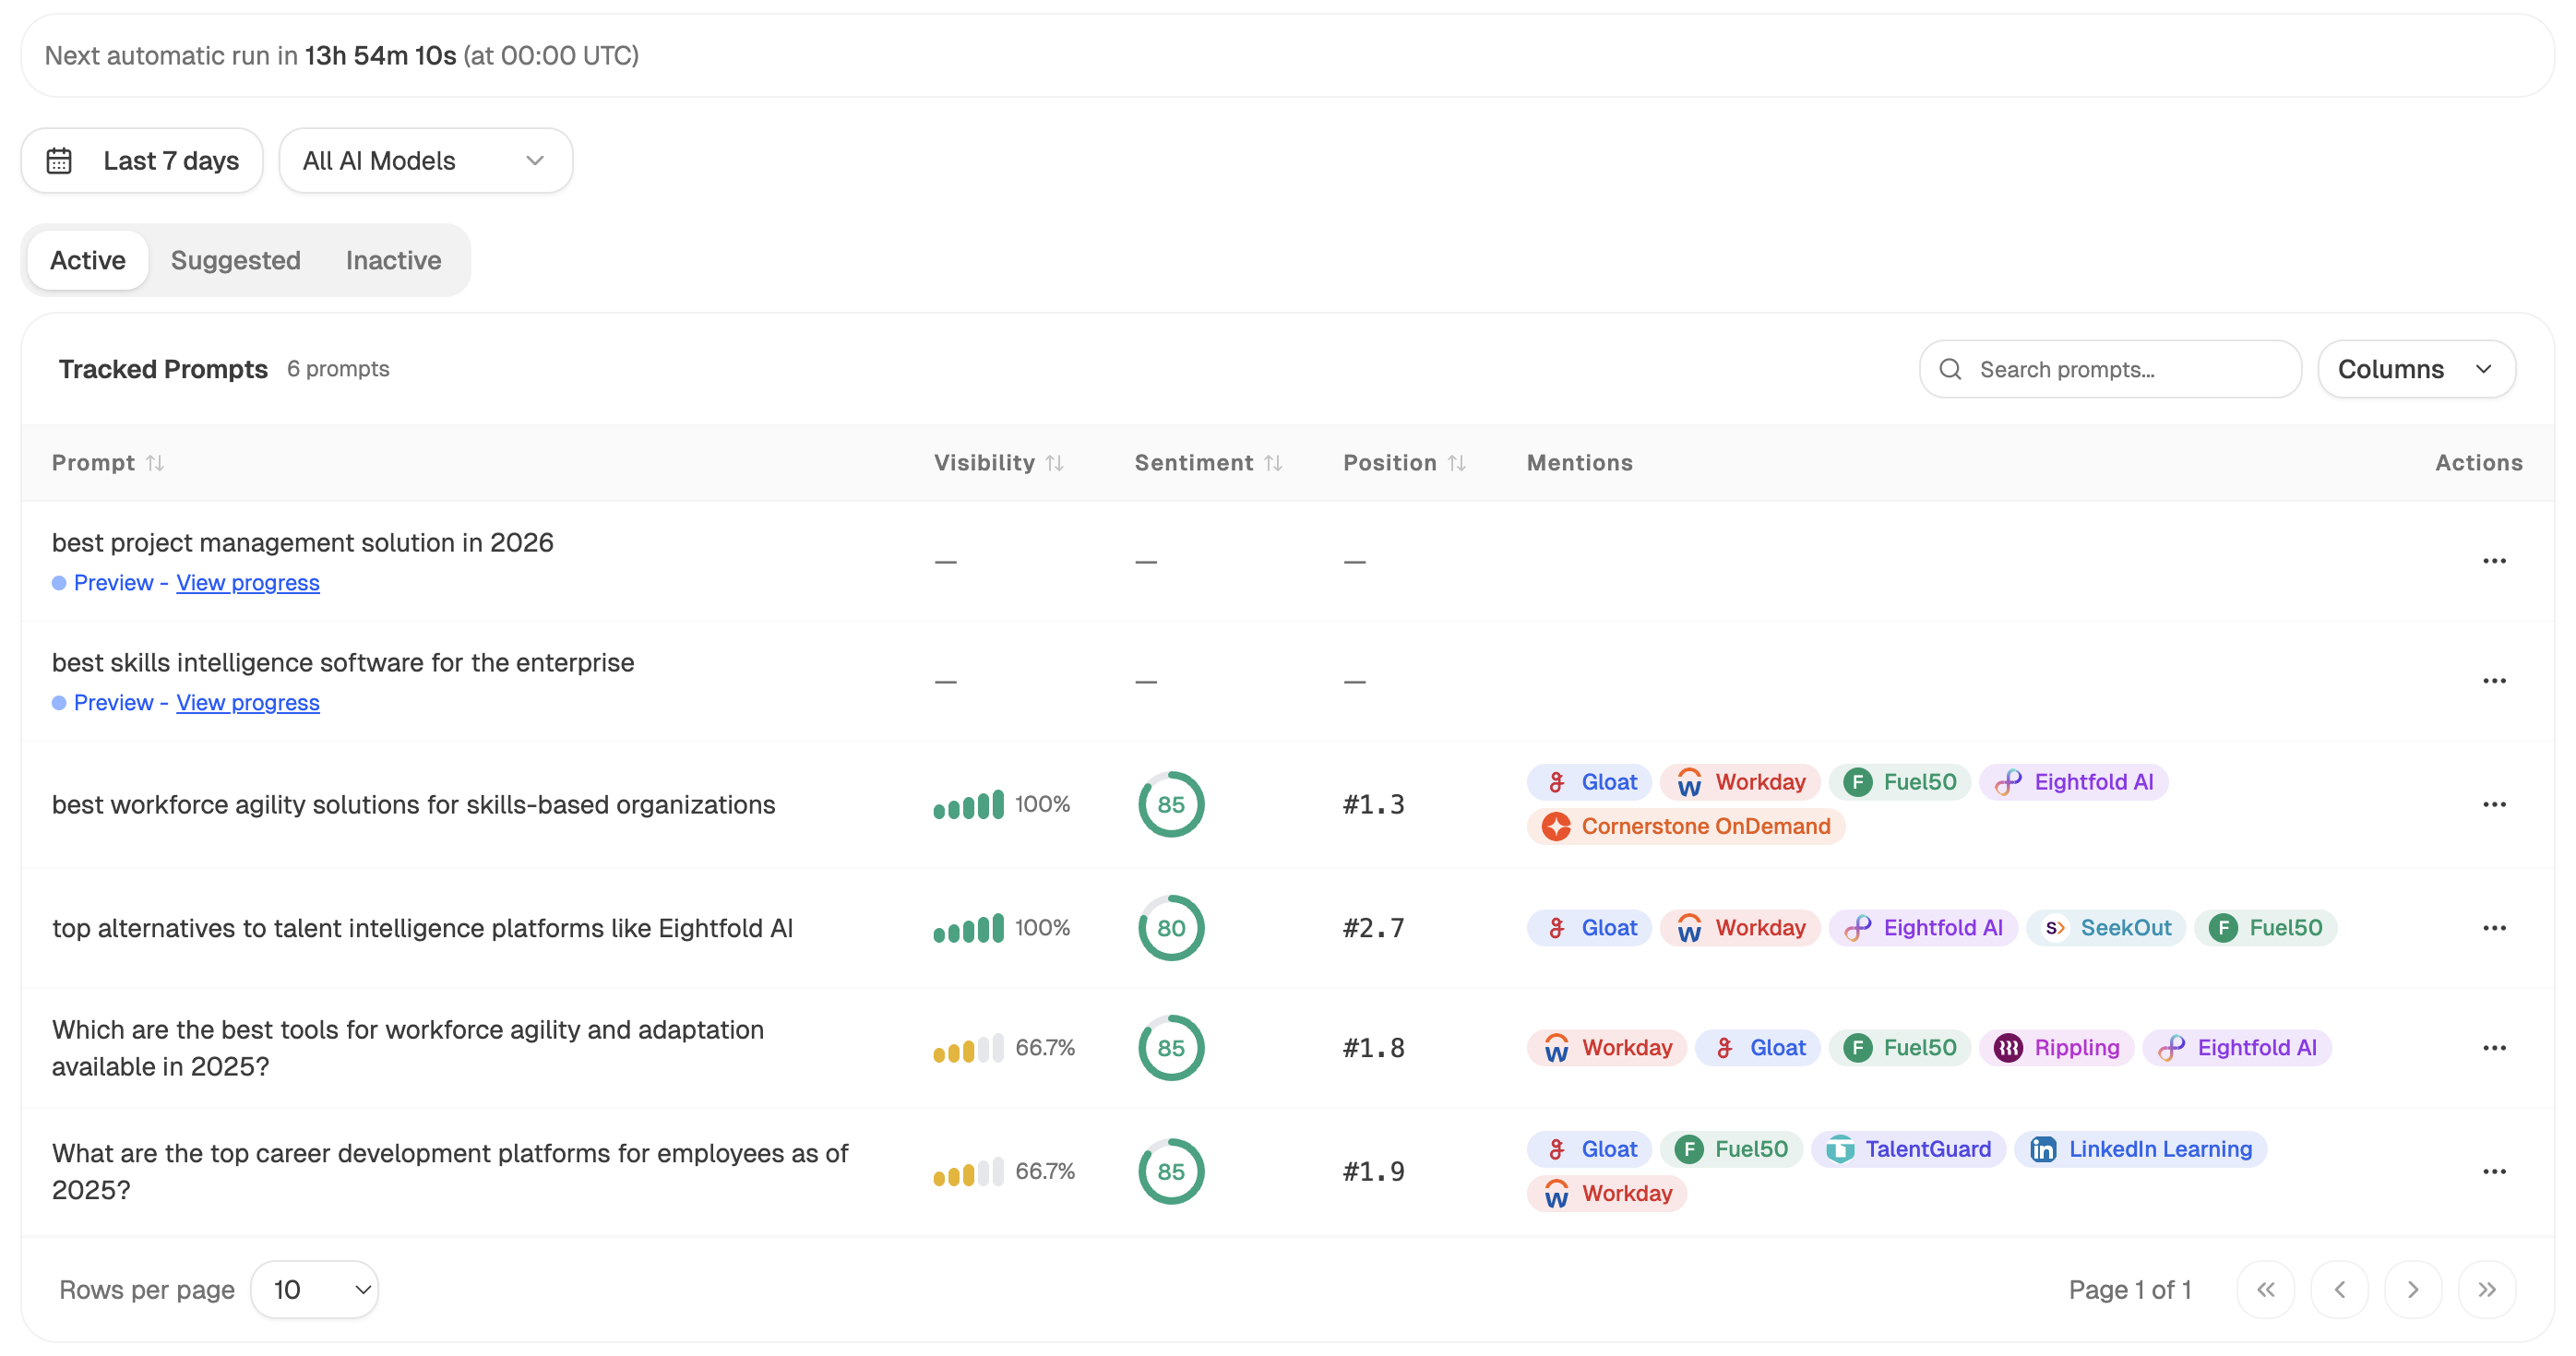Click the Cornerstone OnDemand mention tag
Screen dimensions: 2576x1356
(x=1685, y=826)
